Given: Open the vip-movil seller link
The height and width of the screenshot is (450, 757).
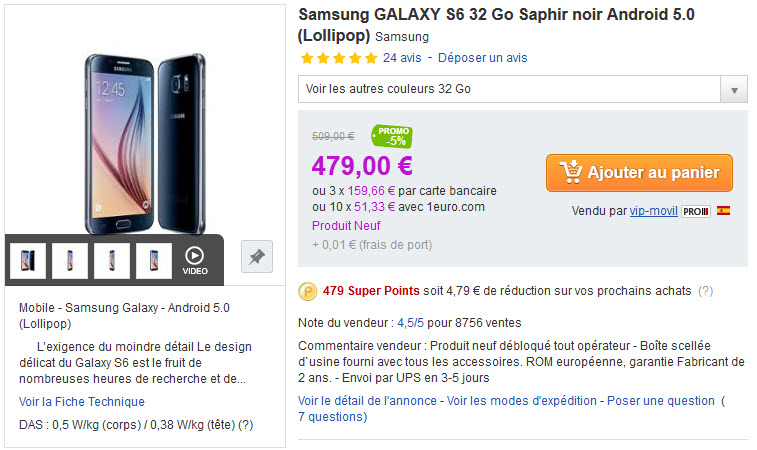Looking at the screenshot, I should (x=653, y=211).
